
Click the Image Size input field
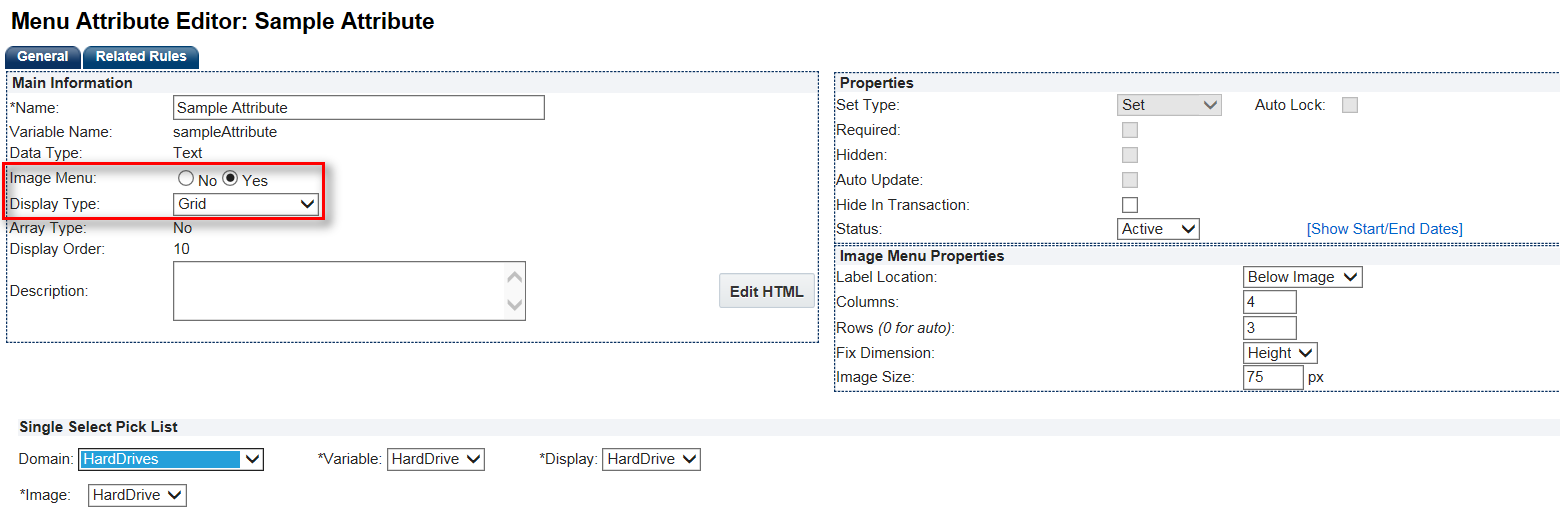point(1272,377)
